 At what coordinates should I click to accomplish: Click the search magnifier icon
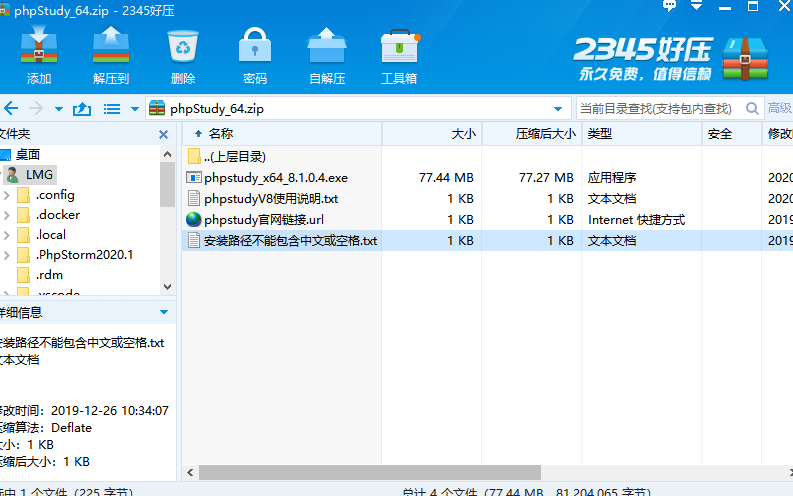click(752, 109)
